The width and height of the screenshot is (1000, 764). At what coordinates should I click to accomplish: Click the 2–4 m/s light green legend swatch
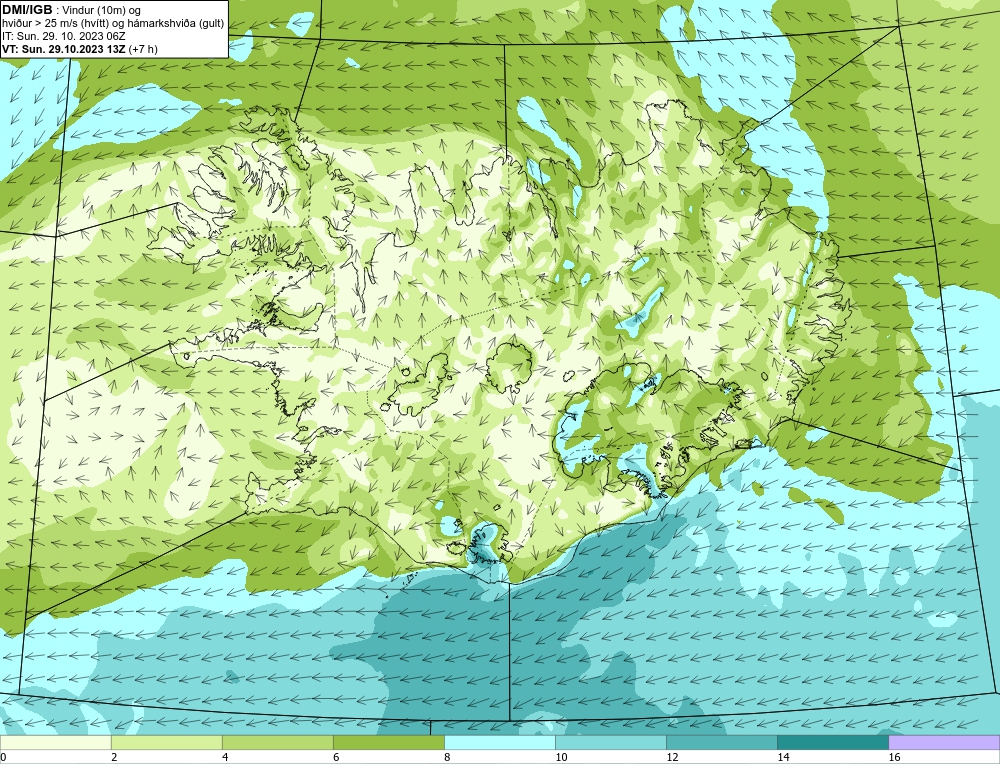coord(166,742)
